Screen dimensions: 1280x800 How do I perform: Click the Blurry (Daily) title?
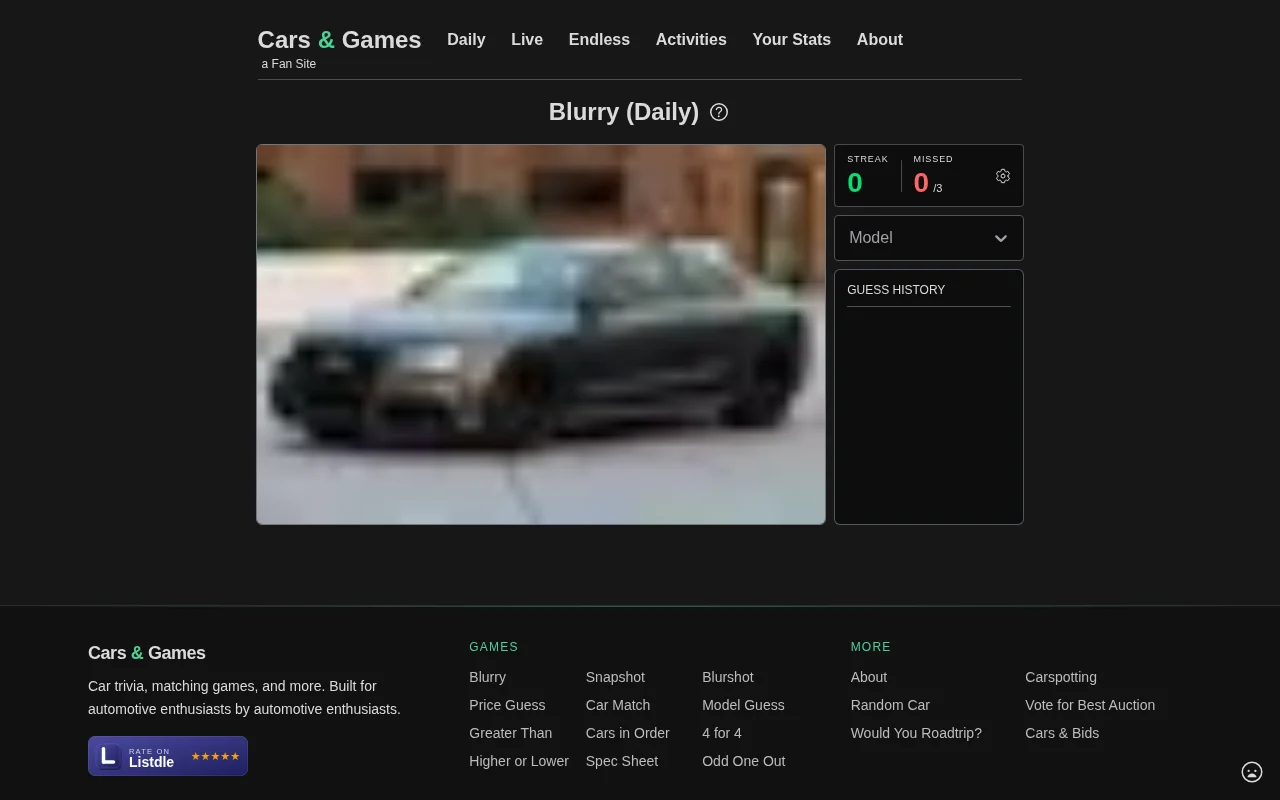pyautogui.click(x=624, y=112)
